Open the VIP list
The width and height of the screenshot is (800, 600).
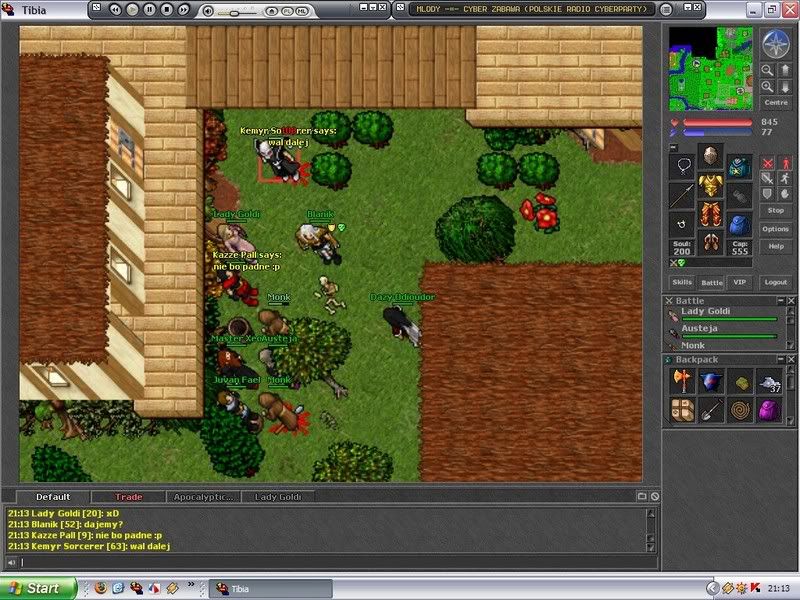[739, 282]
